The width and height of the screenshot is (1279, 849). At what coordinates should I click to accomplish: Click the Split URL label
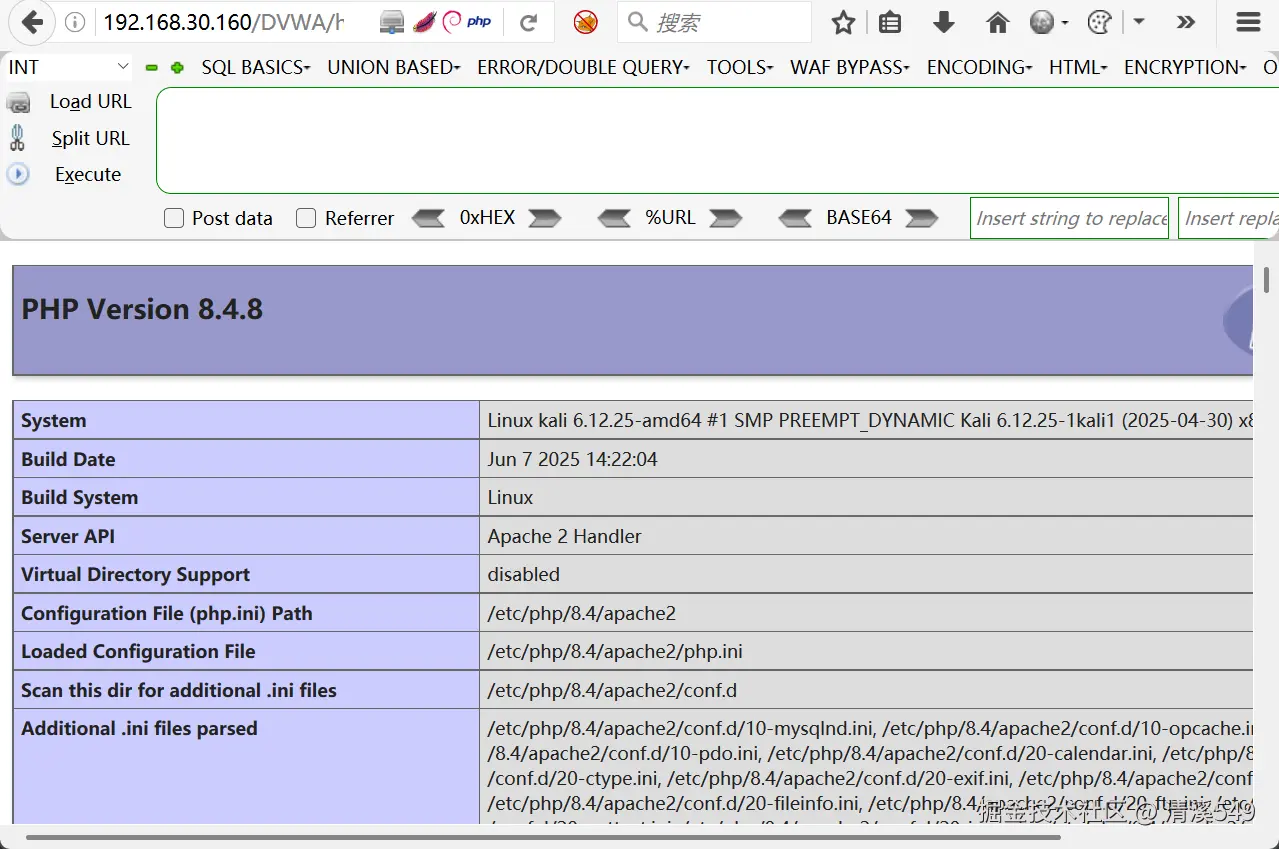pyautogui.click(x=91, y=138)
